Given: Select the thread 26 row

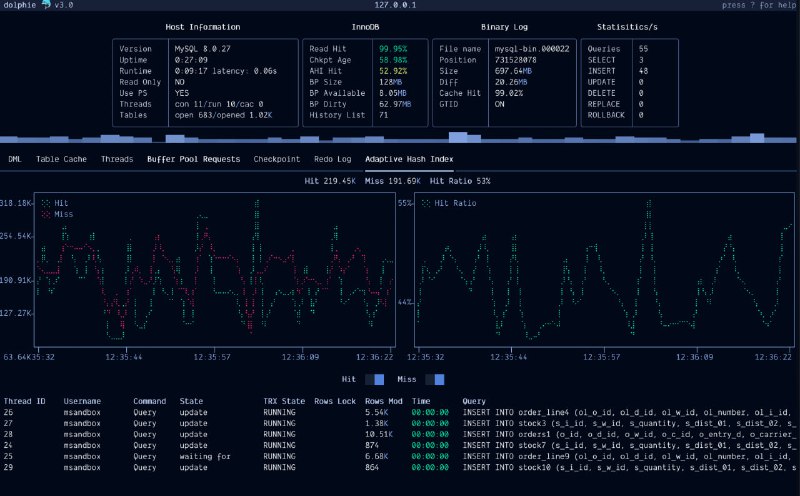Looking at the screenshot, I should point(400,412).
